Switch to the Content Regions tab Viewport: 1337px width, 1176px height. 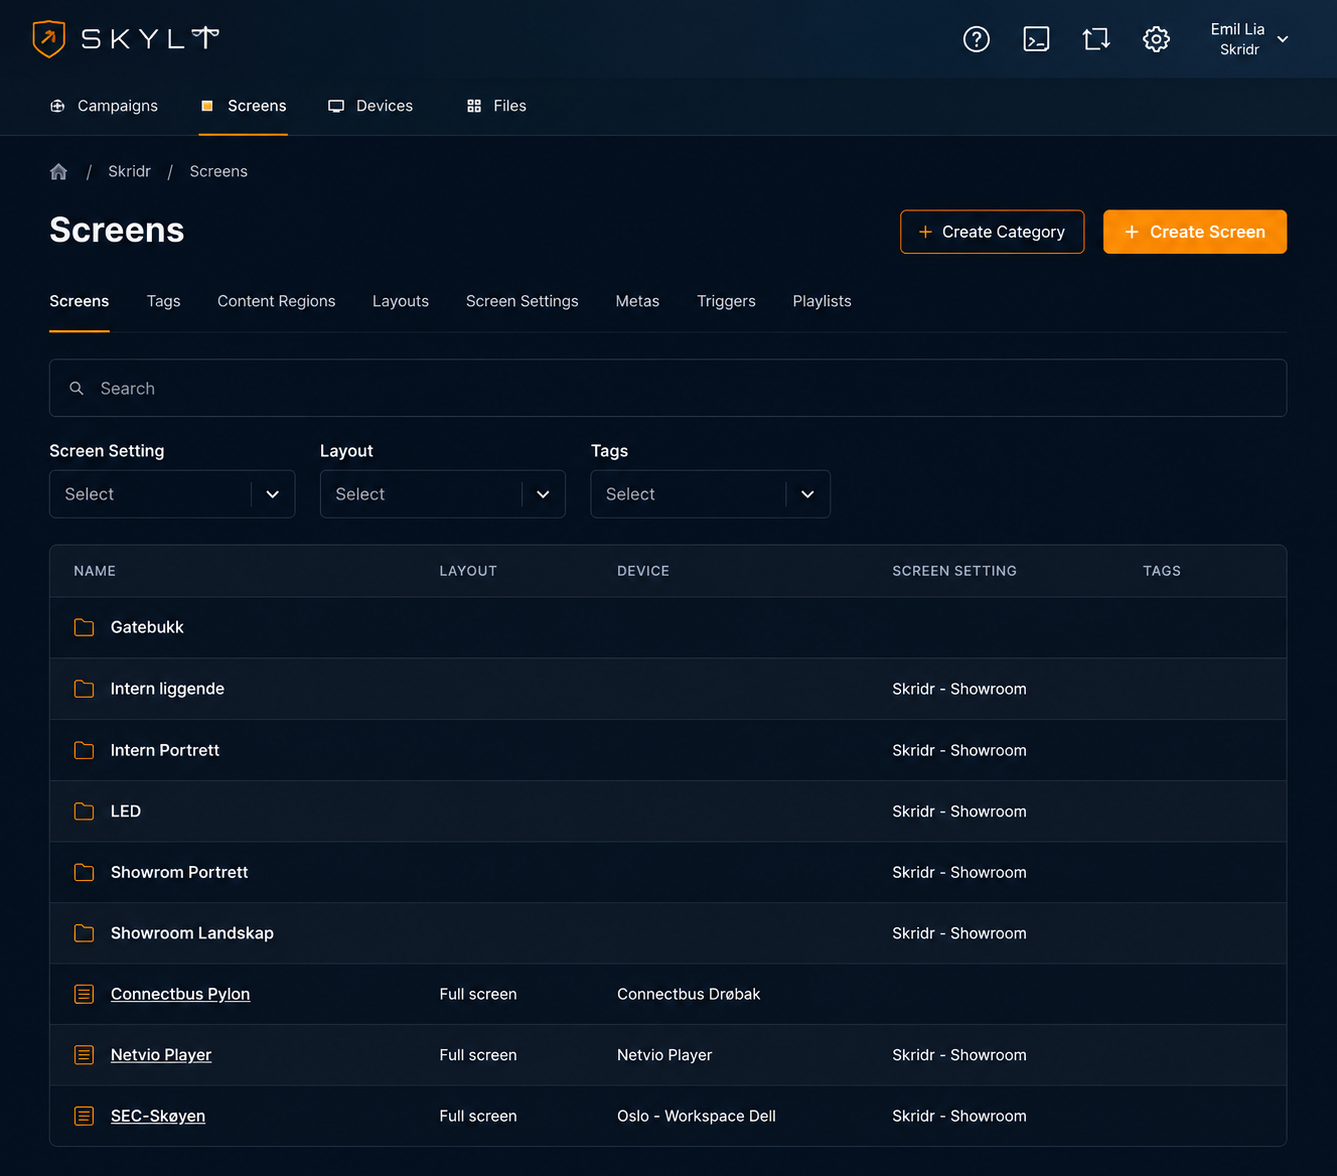276,301
